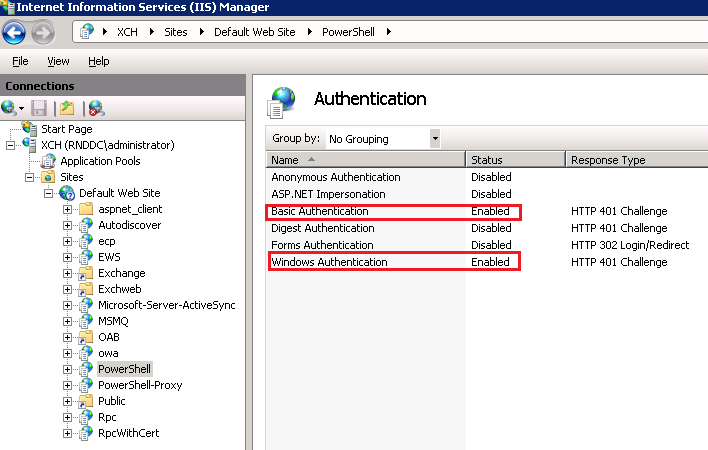This screenshot has height=450, width=708.
Task: Click the IIS Manager title bar icon
Action: (7, 7)
